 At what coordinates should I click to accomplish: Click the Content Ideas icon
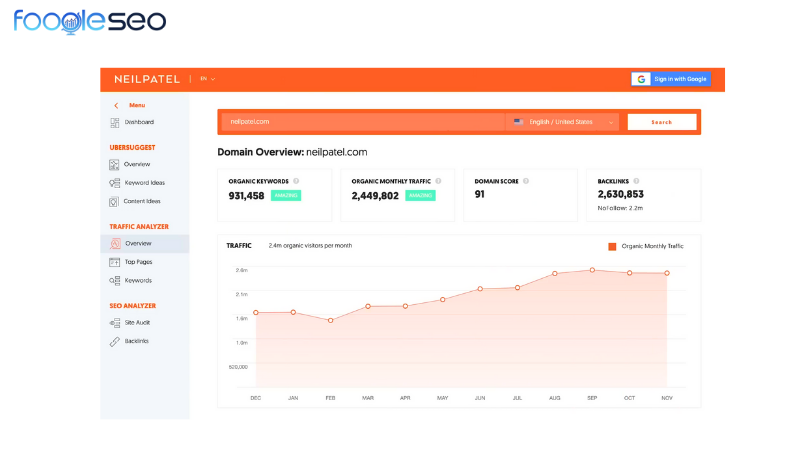pyautogui.click(x=115, y=201)
